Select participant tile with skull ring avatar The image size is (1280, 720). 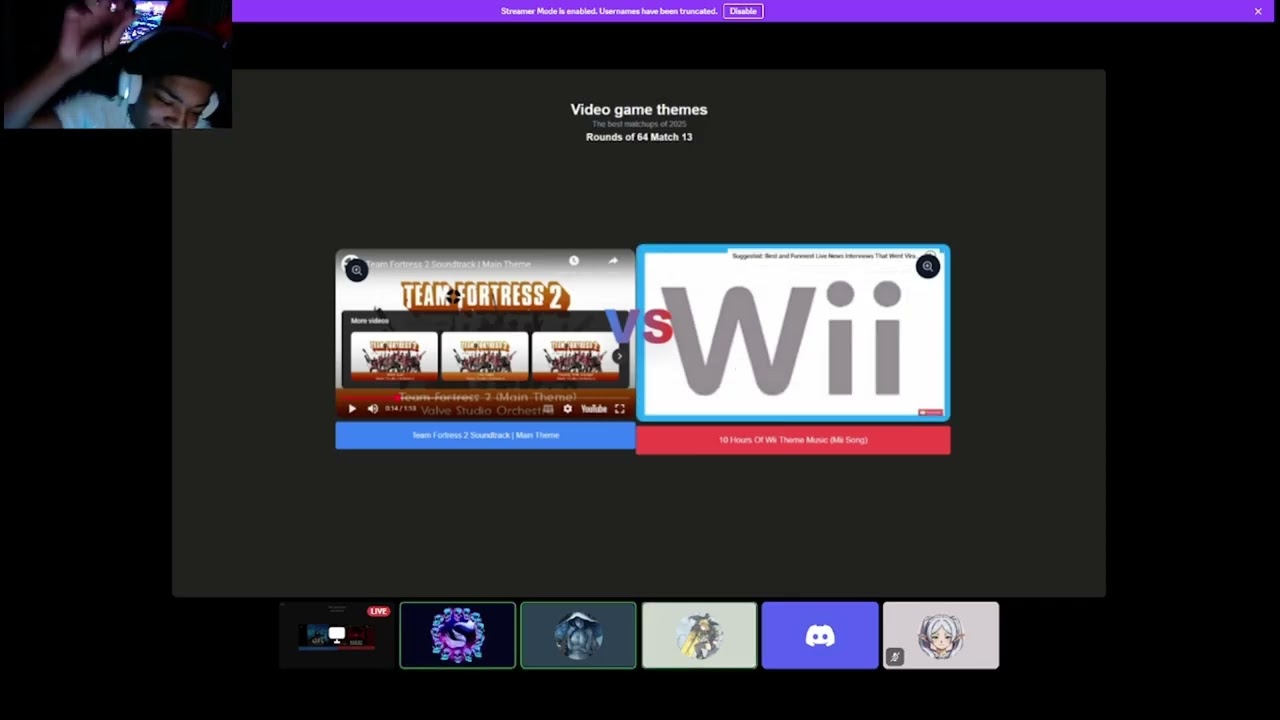pyautogui.click(x=458, y=635)
